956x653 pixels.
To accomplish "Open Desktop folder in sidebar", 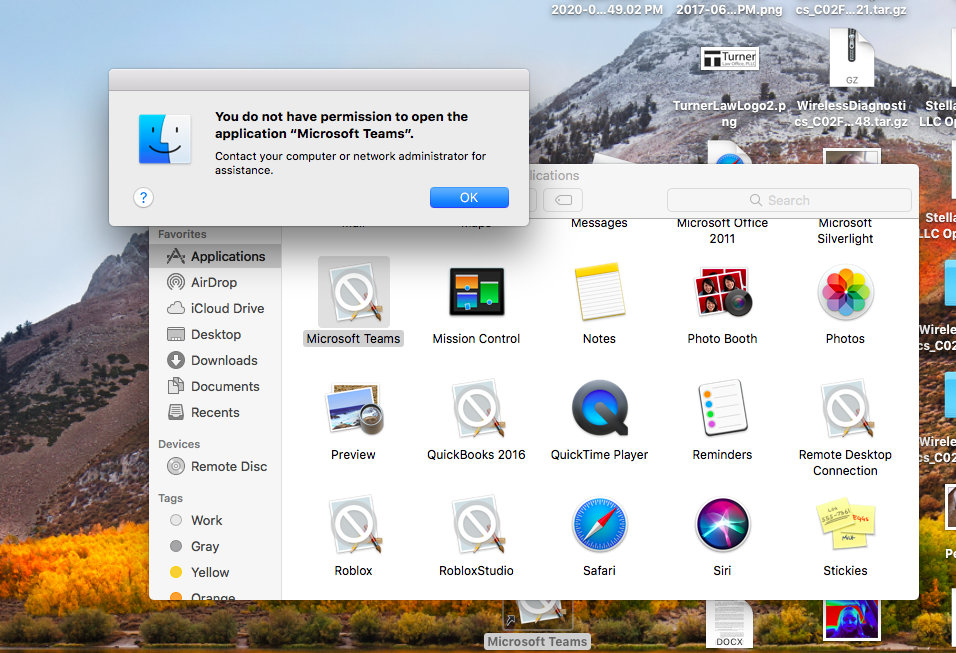I will pos(215,335).
